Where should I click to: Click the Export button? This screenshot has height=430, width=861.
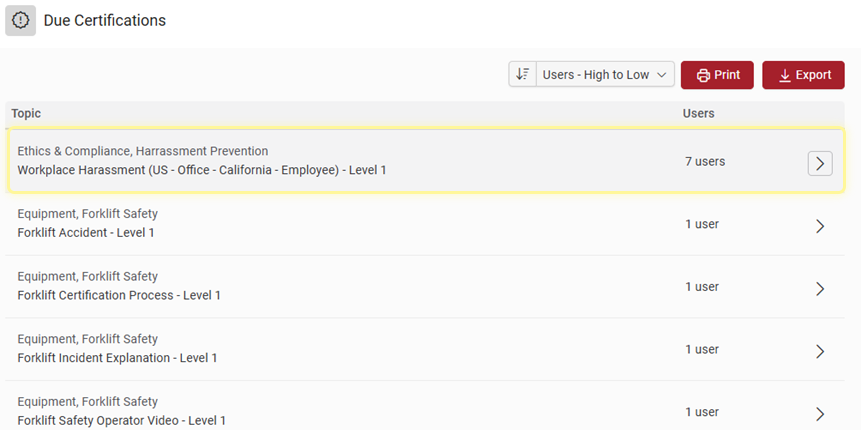click(803, 75)
